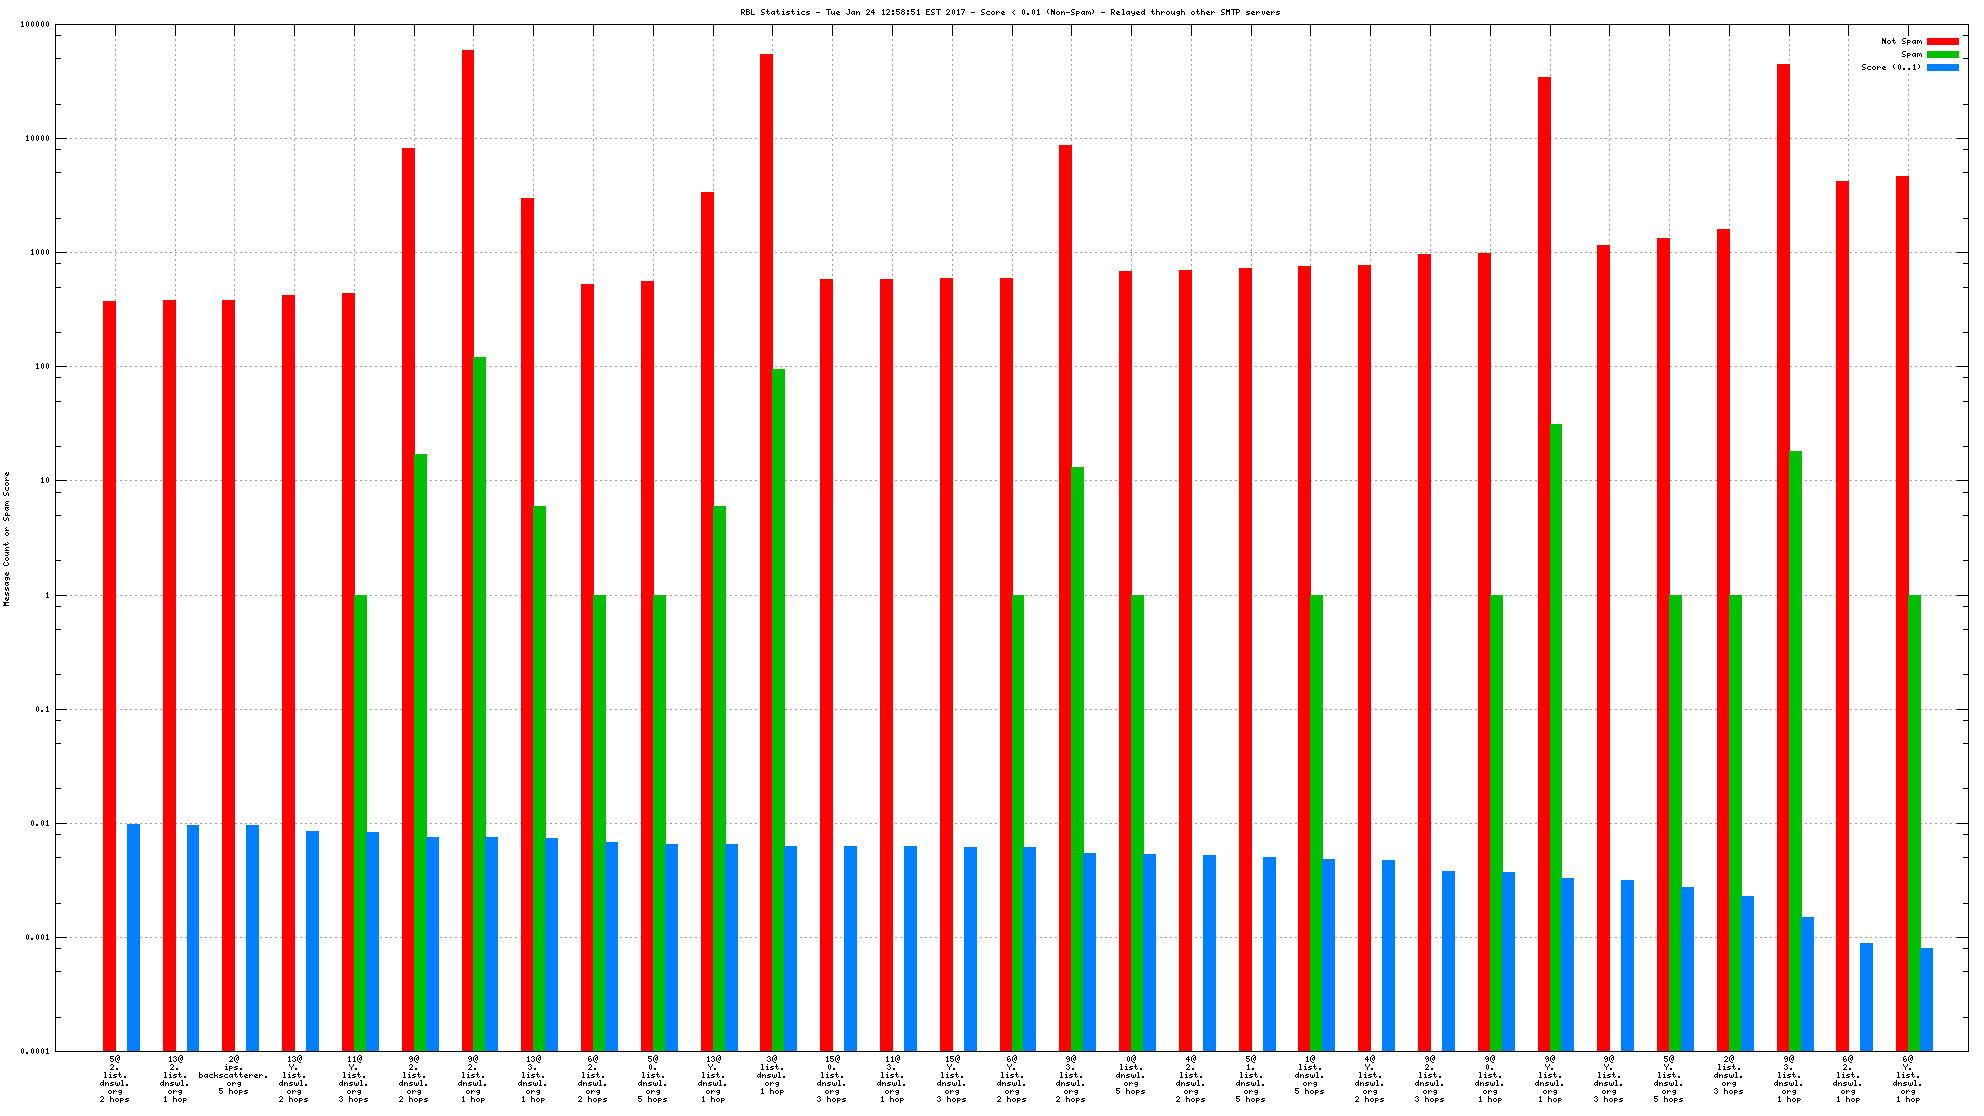Click the leftmost red Not Spam bar
The width and height of the screenshot is (1984, 1116).
pyautogui.click(x=109, y=675)
